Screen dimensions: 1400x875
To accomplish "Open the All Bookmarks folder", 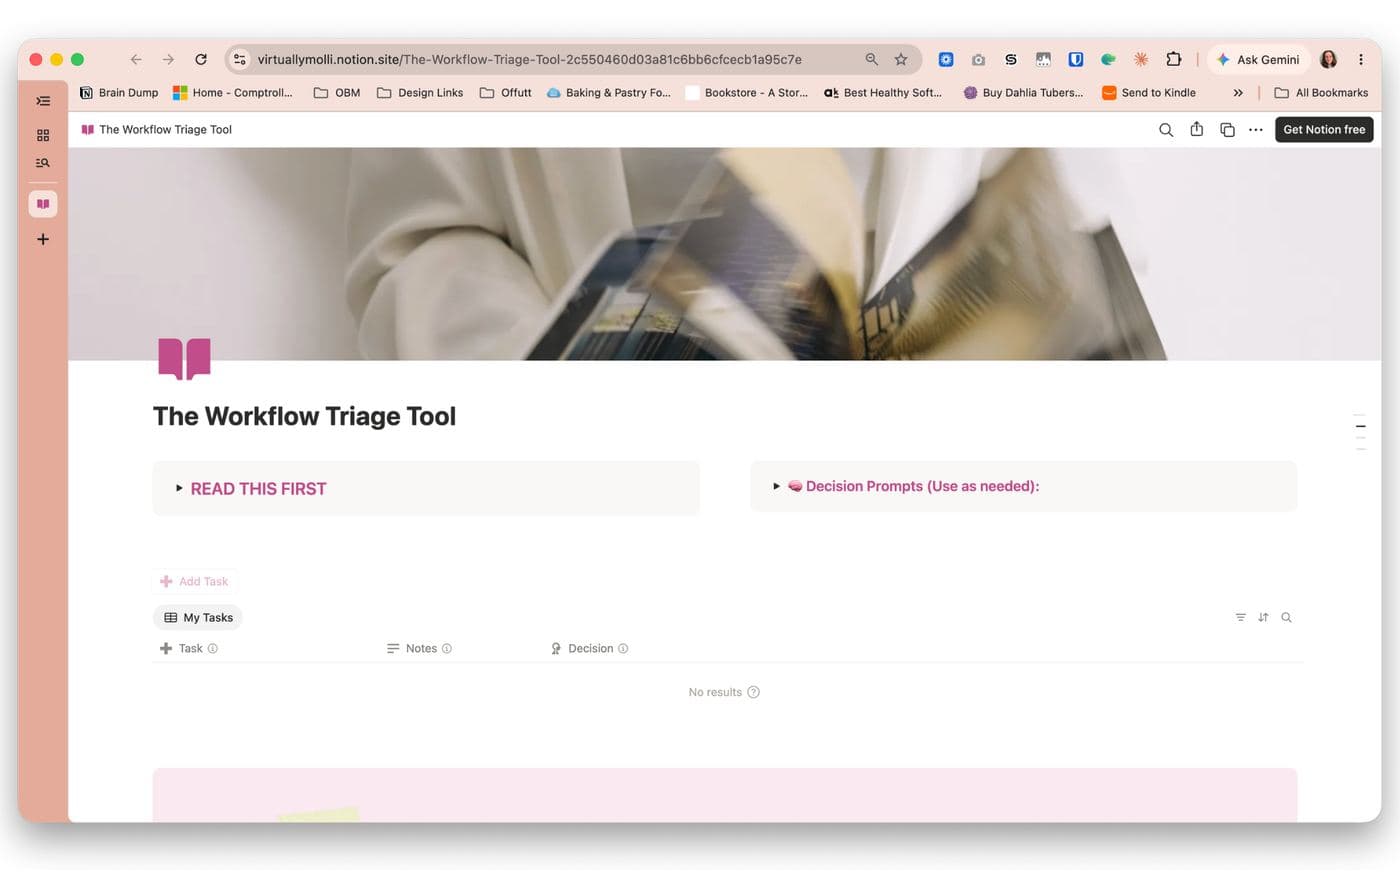I will point(1321,93).
